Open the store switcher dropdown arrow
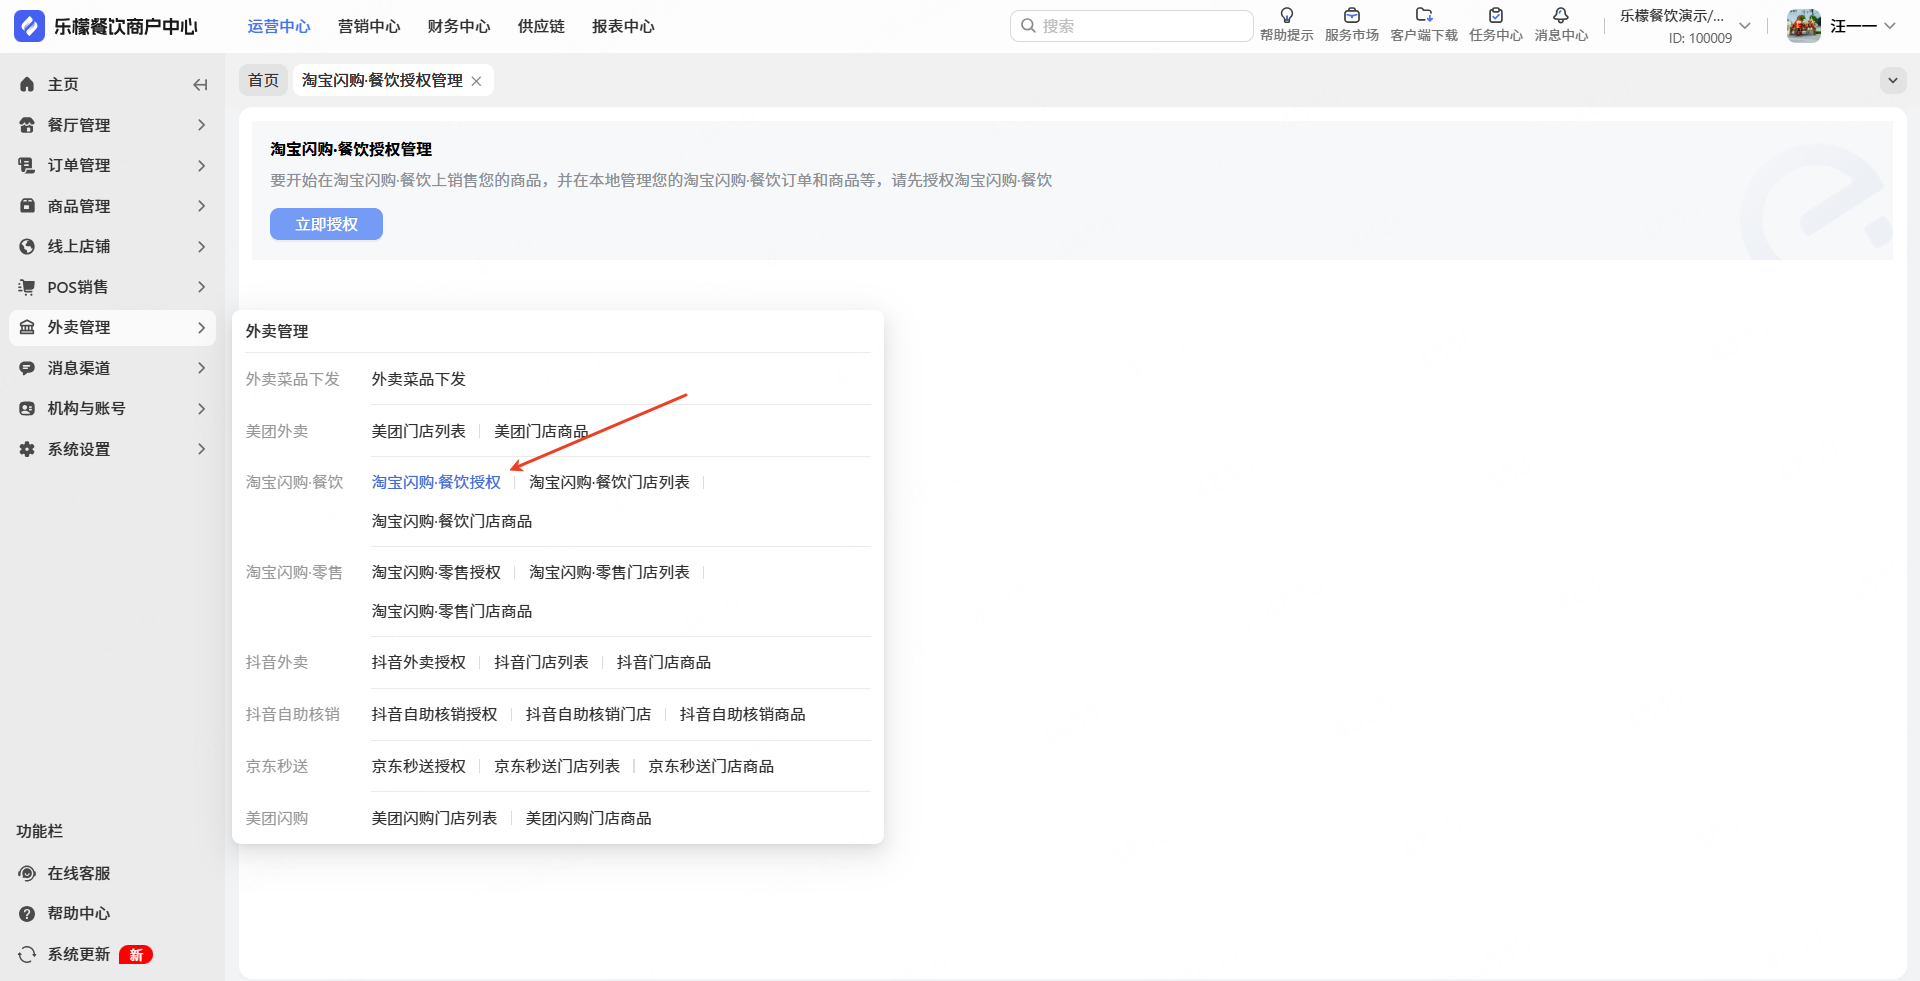 (1745, 26)
